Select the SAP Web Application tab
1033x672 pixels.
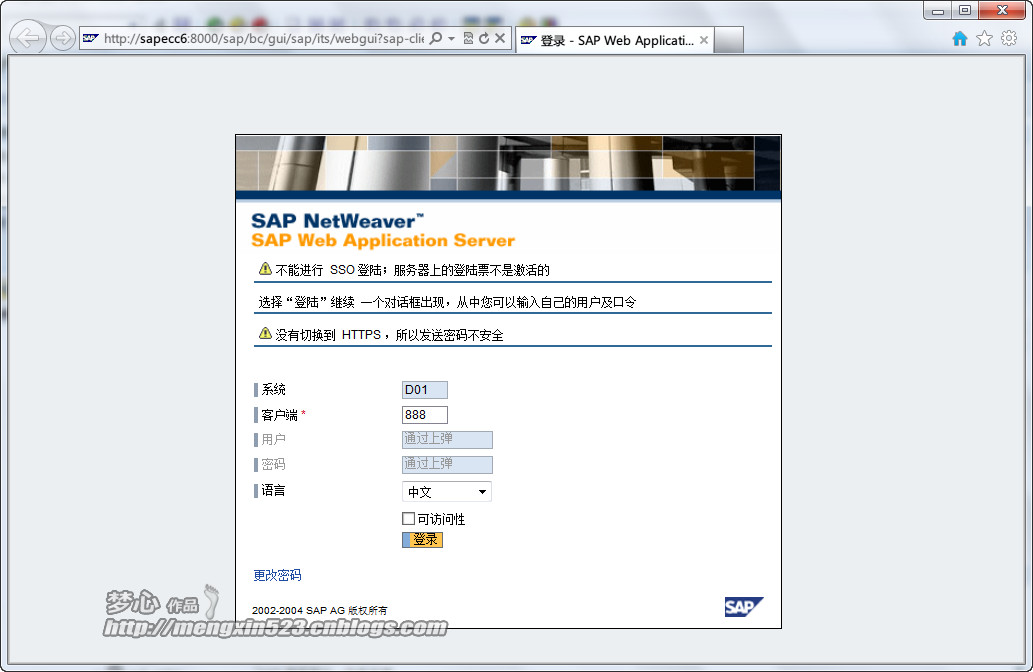pos(616,40)
